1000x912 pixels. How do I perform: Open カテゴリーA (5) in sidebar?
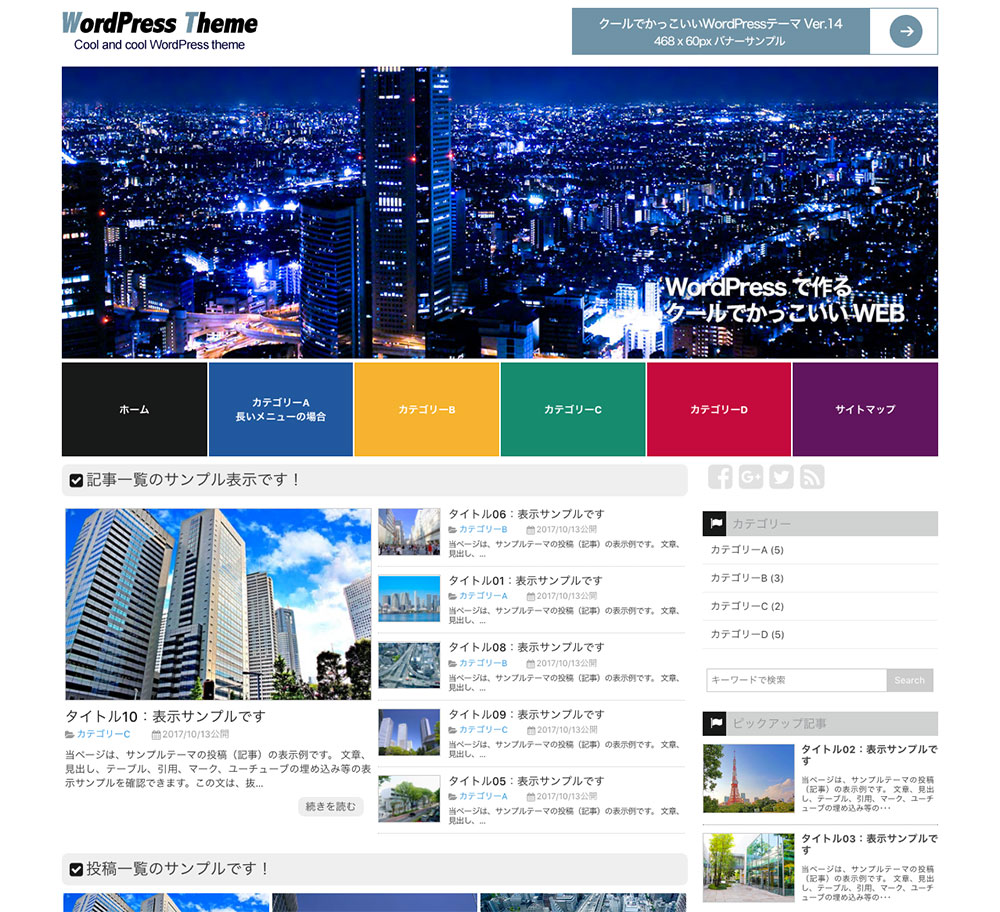point(747,550)
